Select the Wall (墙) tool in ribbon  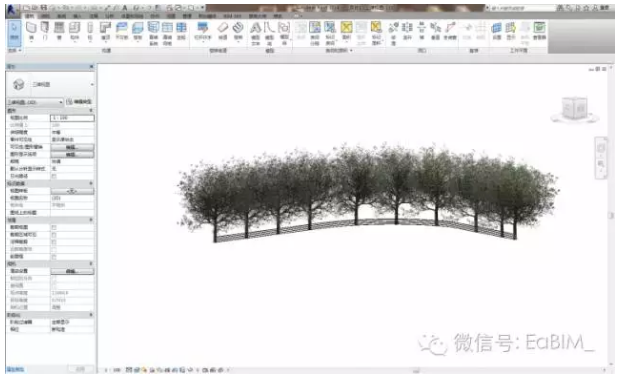point(31,32)
